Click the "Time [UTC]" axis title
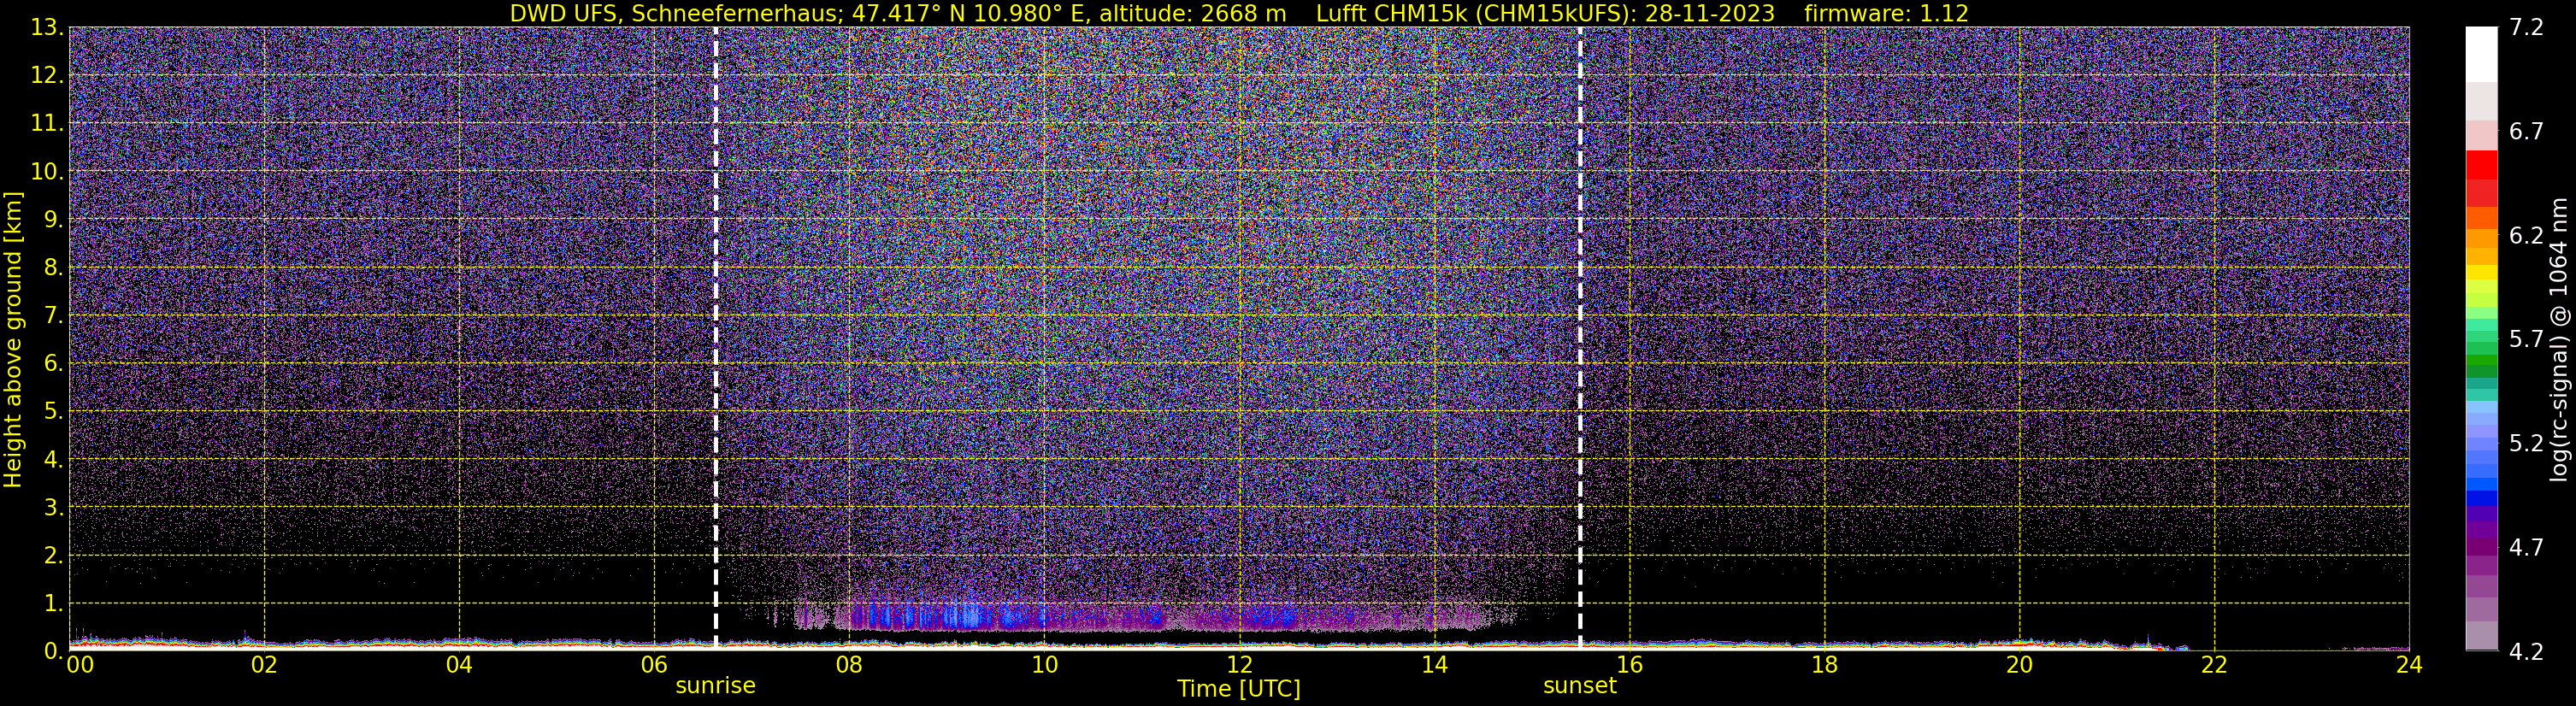Viewport: 2576px width, 706px height. [x=1239, y=689]
